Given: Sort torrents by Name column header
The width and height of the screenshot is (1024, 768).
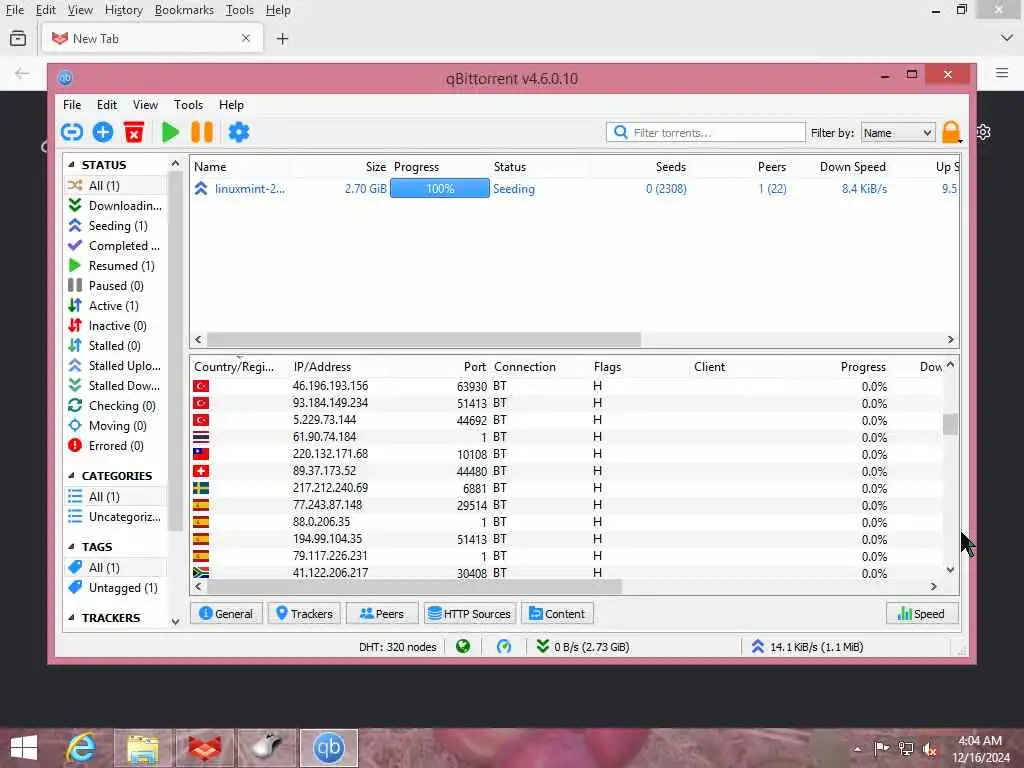Looking at the screenshot, I should (x=210, y=167).
